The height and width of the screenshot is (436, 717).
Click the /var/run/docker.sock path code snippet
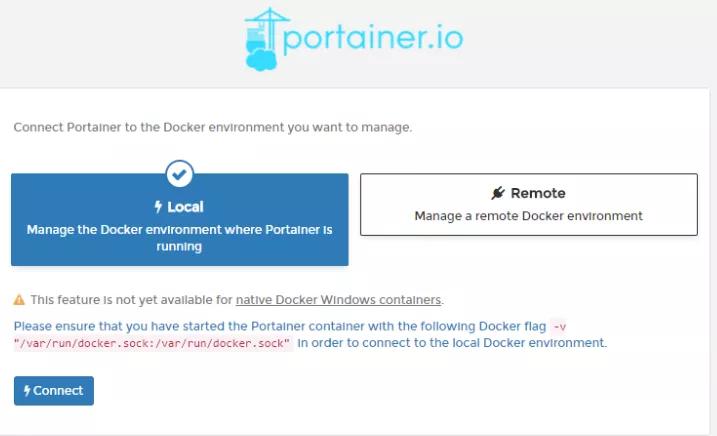[153, 343]
